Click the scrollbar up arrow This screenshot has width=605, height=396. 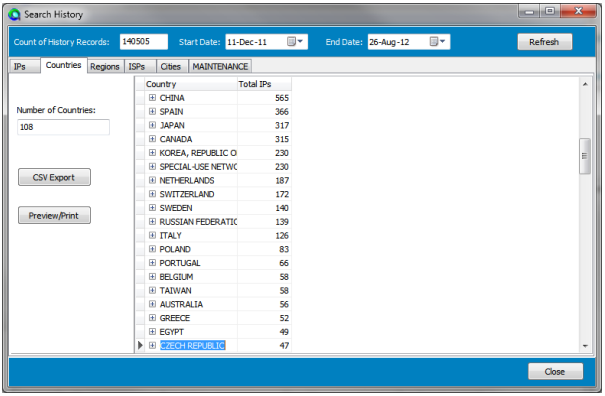585,84
